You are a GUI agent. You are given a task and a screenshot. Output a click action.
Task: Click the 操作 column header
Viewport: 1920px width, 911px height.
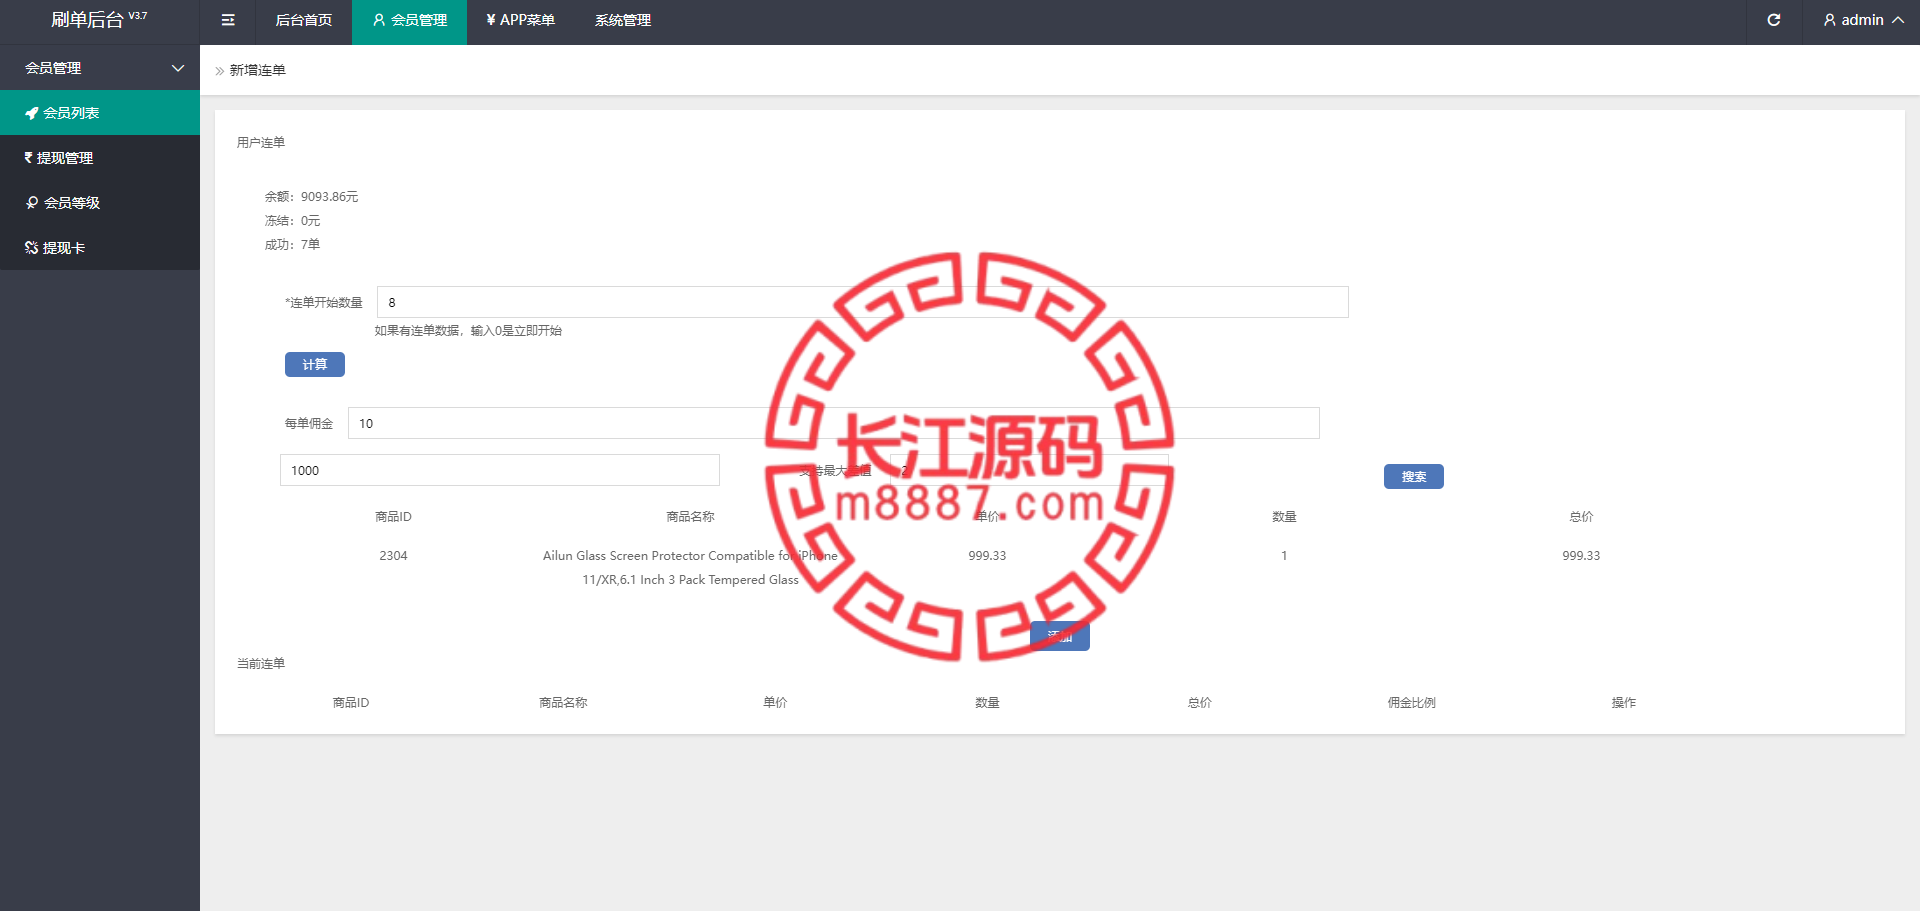click(x=1624, y=703)
